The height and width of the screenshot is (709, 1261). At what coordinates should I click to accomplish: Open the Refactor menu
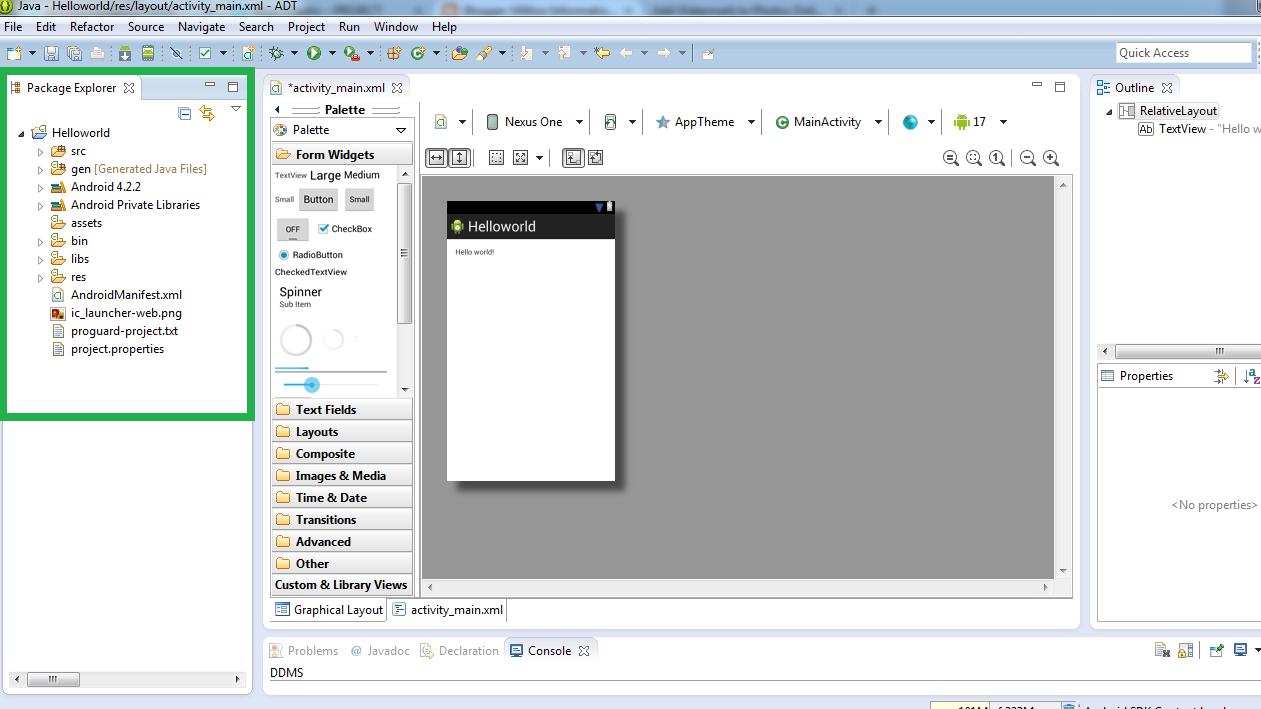click(92, 27)
